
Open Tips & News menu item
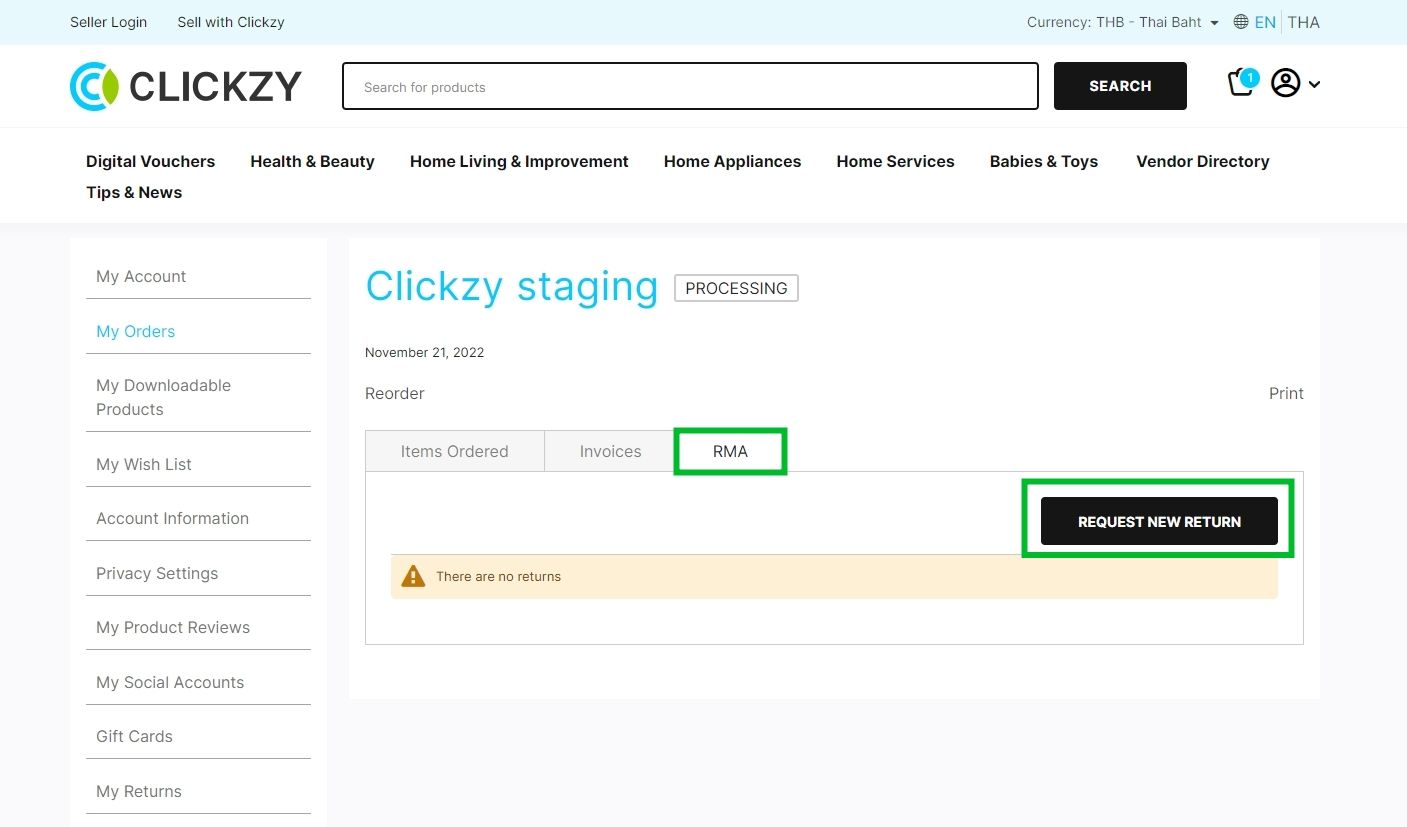point(134,192)
